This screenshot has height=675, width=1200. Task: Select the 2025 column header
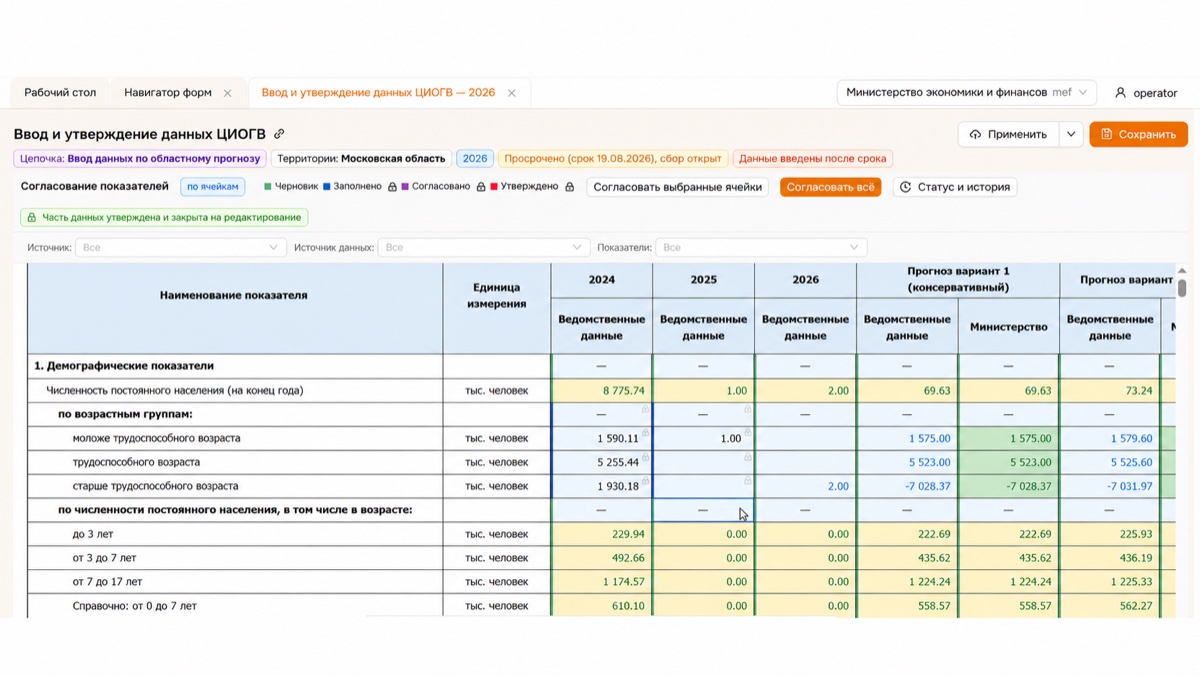[704, 280]
